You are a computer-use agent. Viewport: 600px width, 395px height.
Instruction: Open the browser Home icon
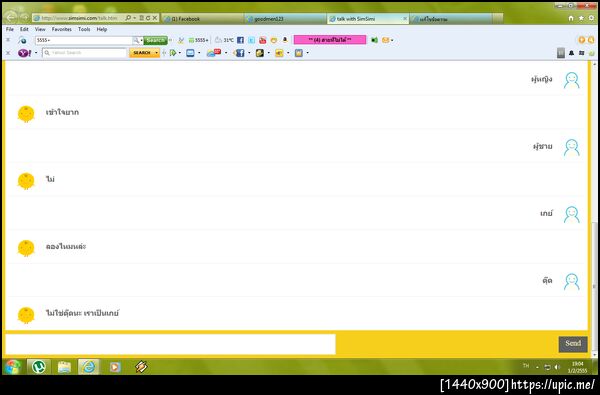[571, 18]
